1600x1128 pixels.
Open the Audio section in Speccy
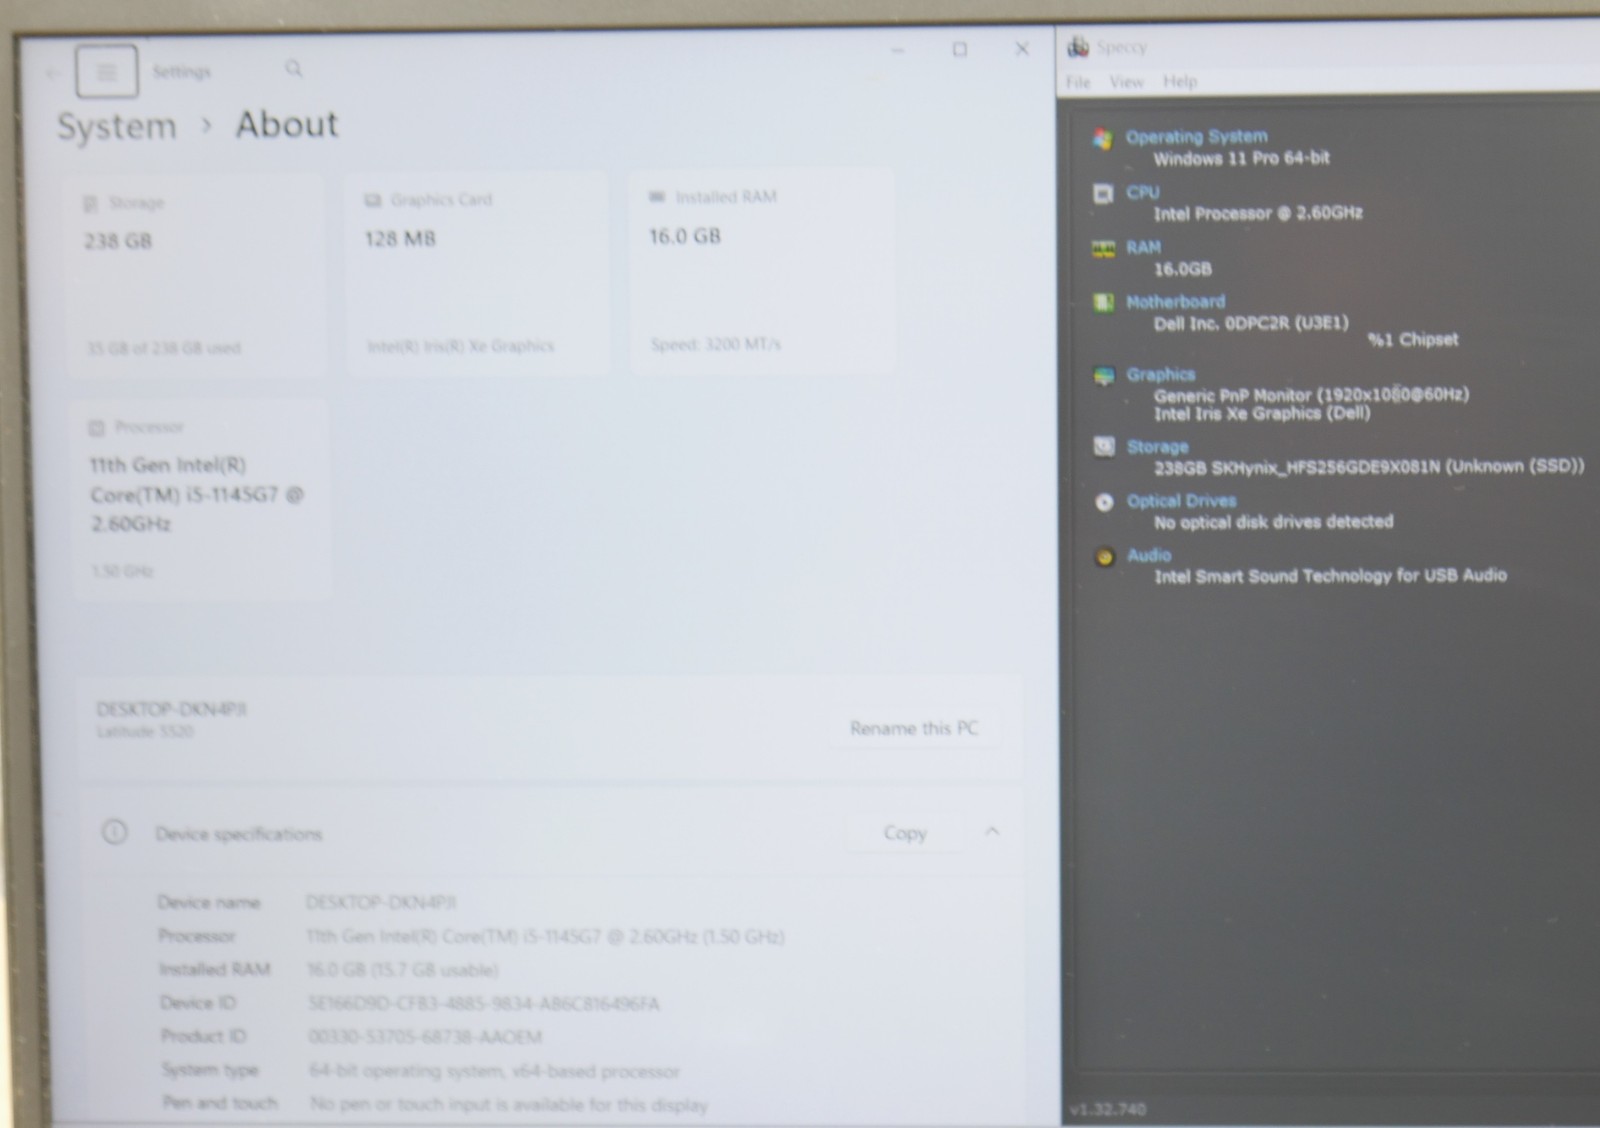tap(1149, 555)
